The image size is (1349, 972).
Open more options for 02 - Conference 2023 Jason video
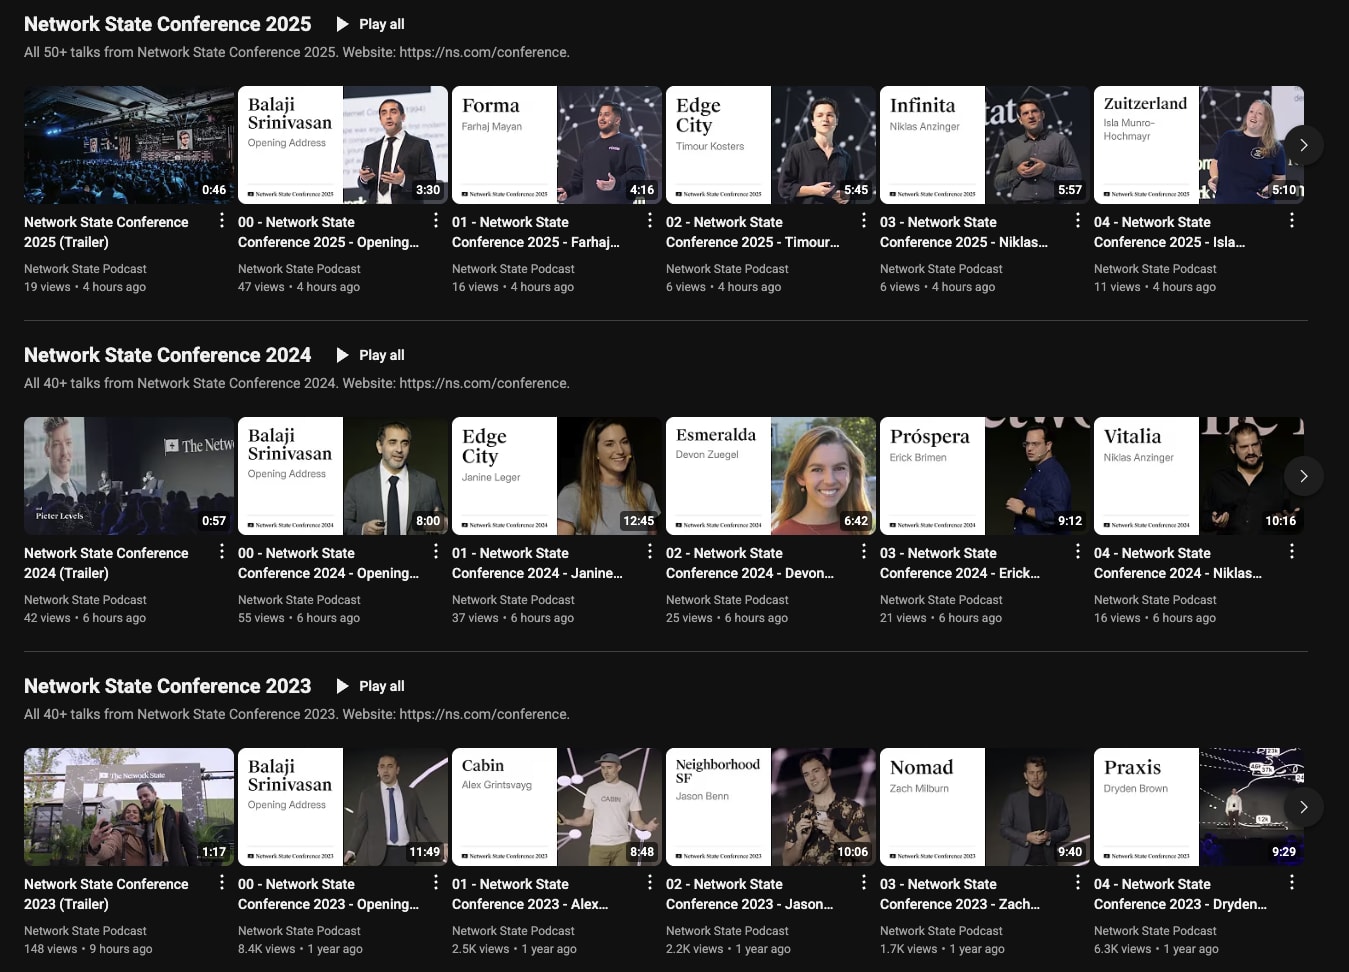click(864, 882)
